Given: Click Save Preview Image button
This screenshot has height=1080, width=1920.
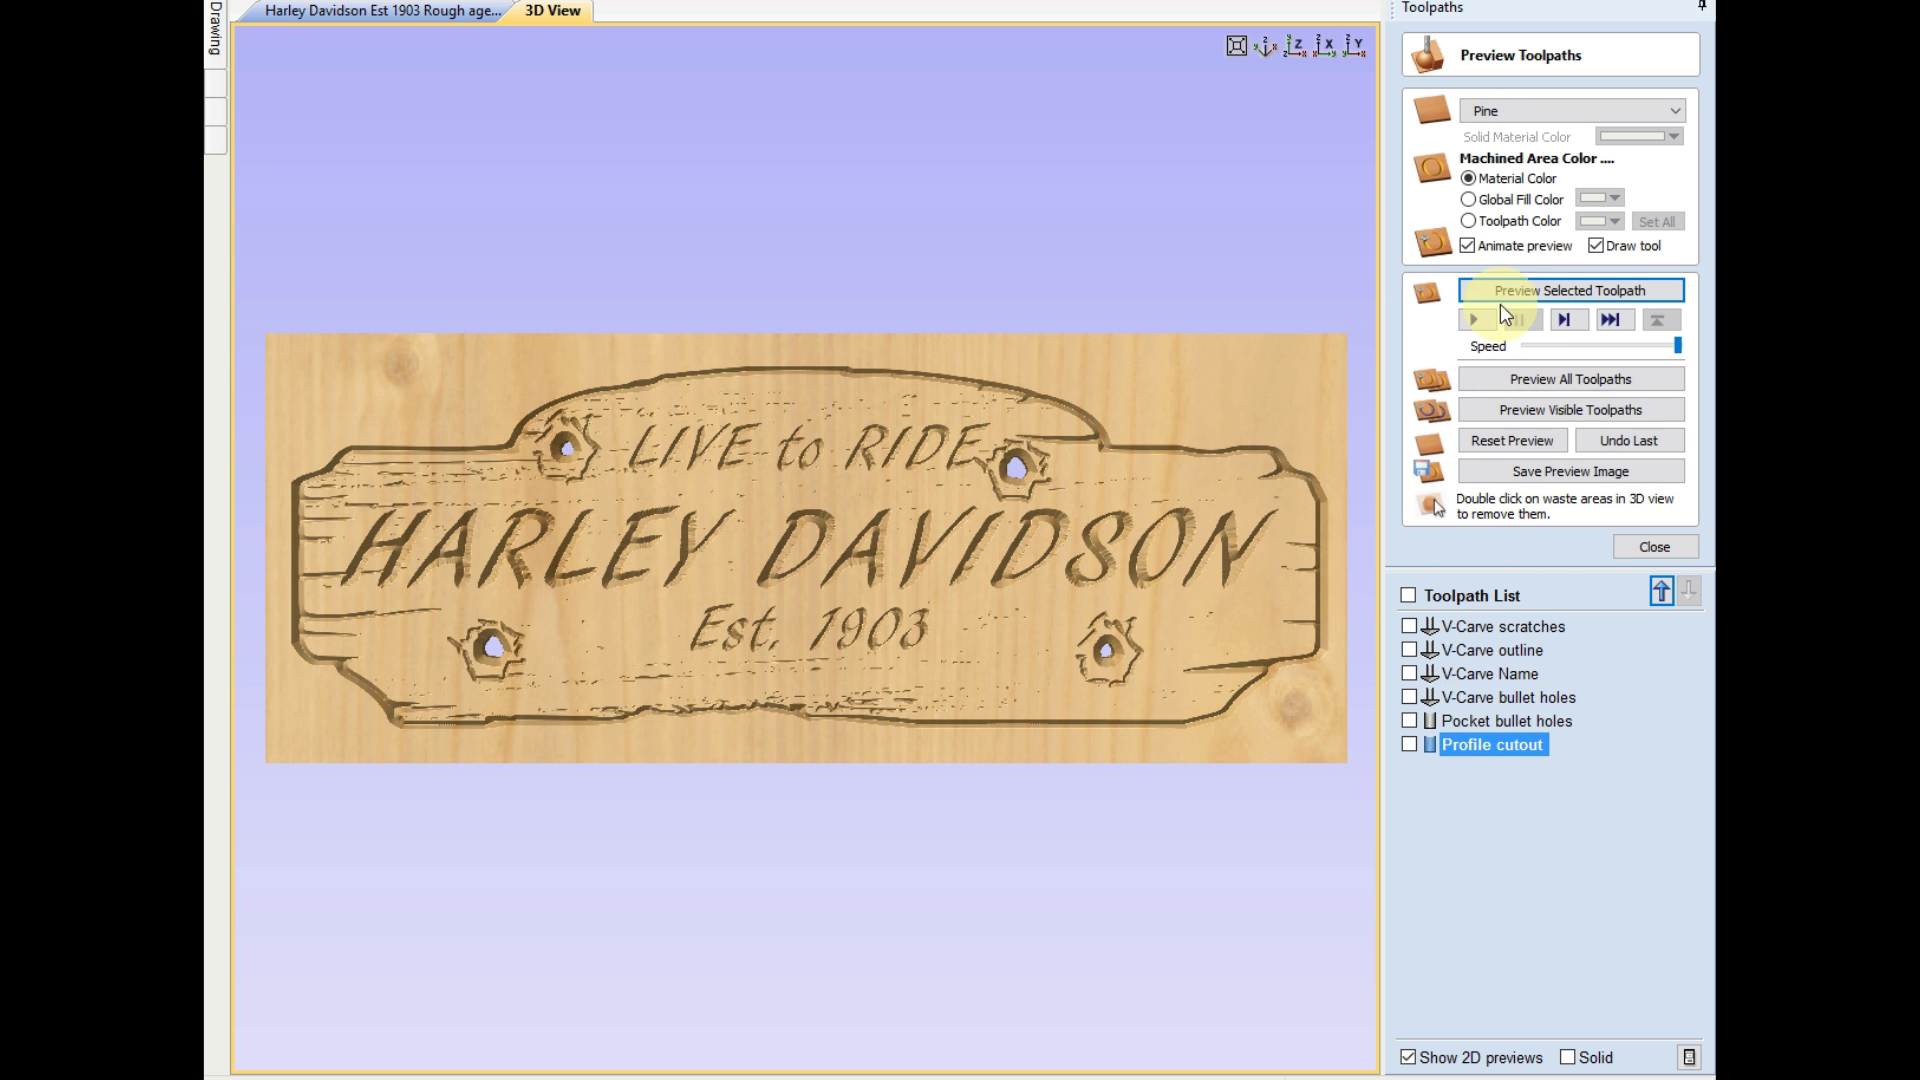Looking at the screenshot, I should point(1571,472).
